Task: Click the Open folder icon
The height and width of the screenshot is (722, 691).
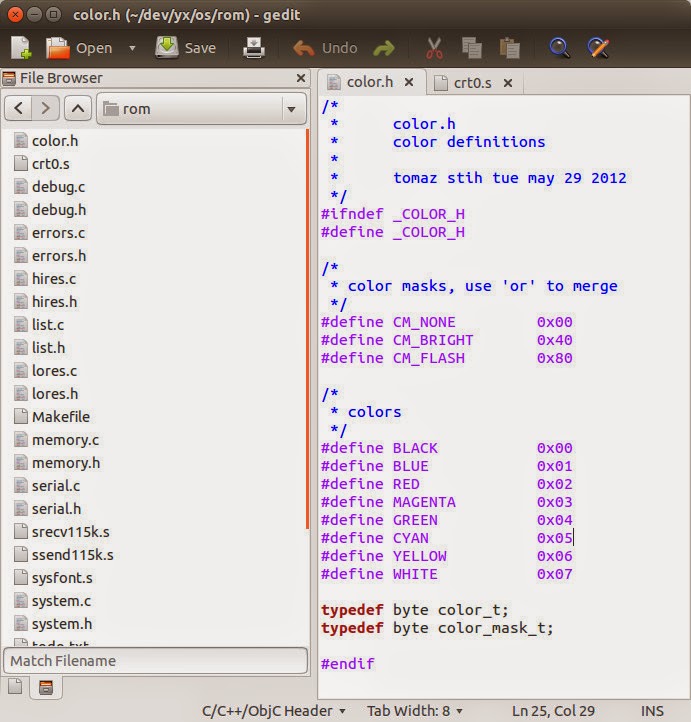Action: (58, 48)
